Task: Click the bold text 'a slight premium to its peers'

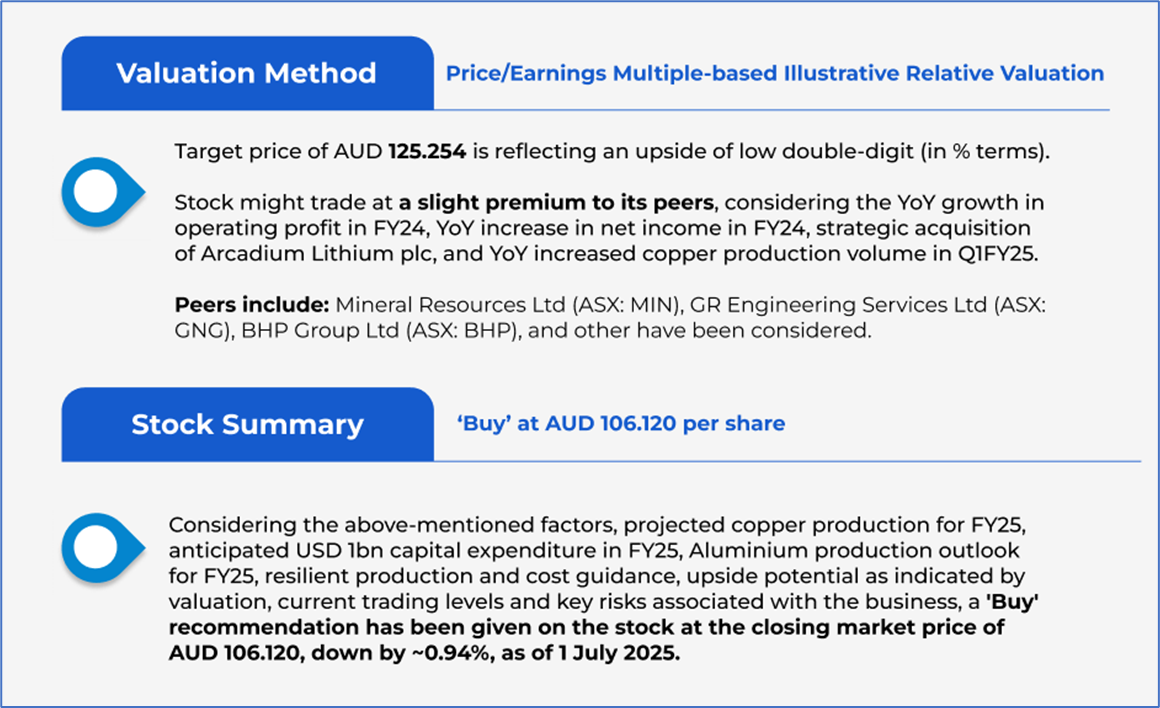Action: 555,204
